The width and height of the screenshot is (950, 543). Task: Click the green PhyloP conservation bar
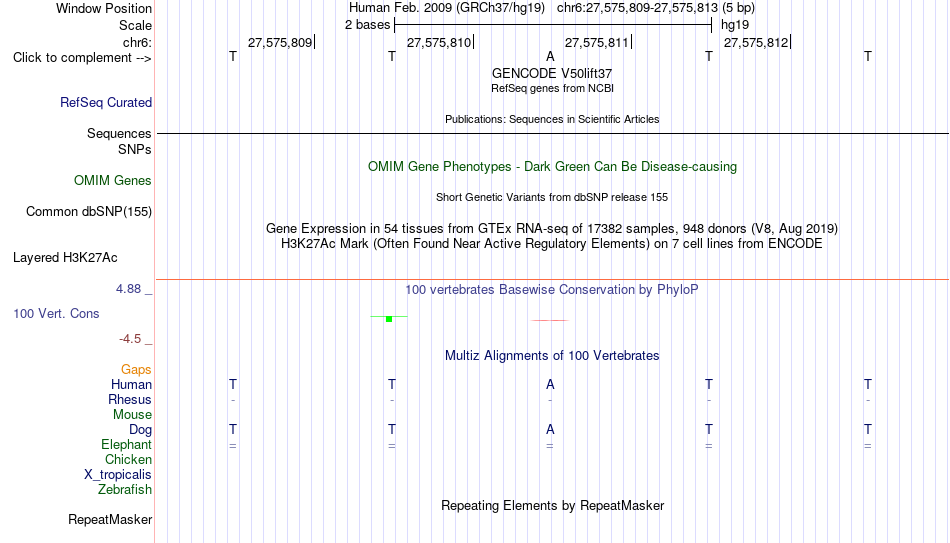389,318
